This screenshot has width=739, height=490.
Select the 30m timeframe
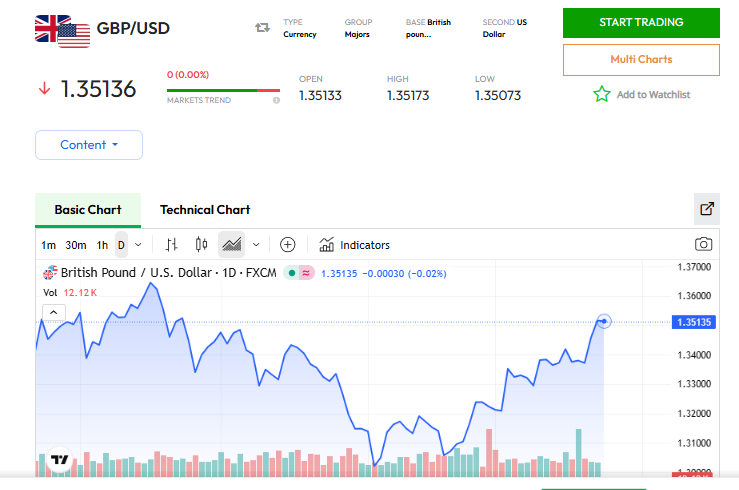(76, 245)
